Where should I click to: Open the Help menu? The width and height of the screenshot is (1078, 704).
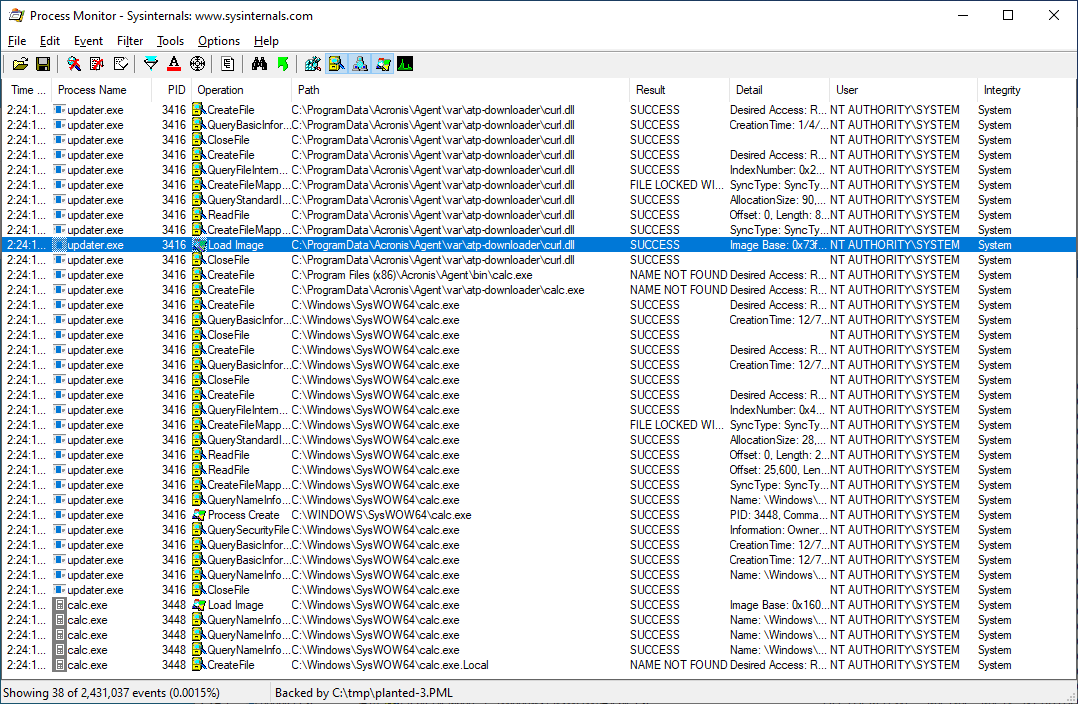click(266, 41)
